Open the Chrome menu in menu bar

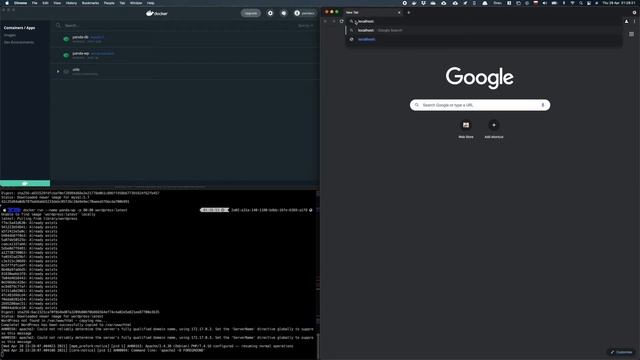20,3
